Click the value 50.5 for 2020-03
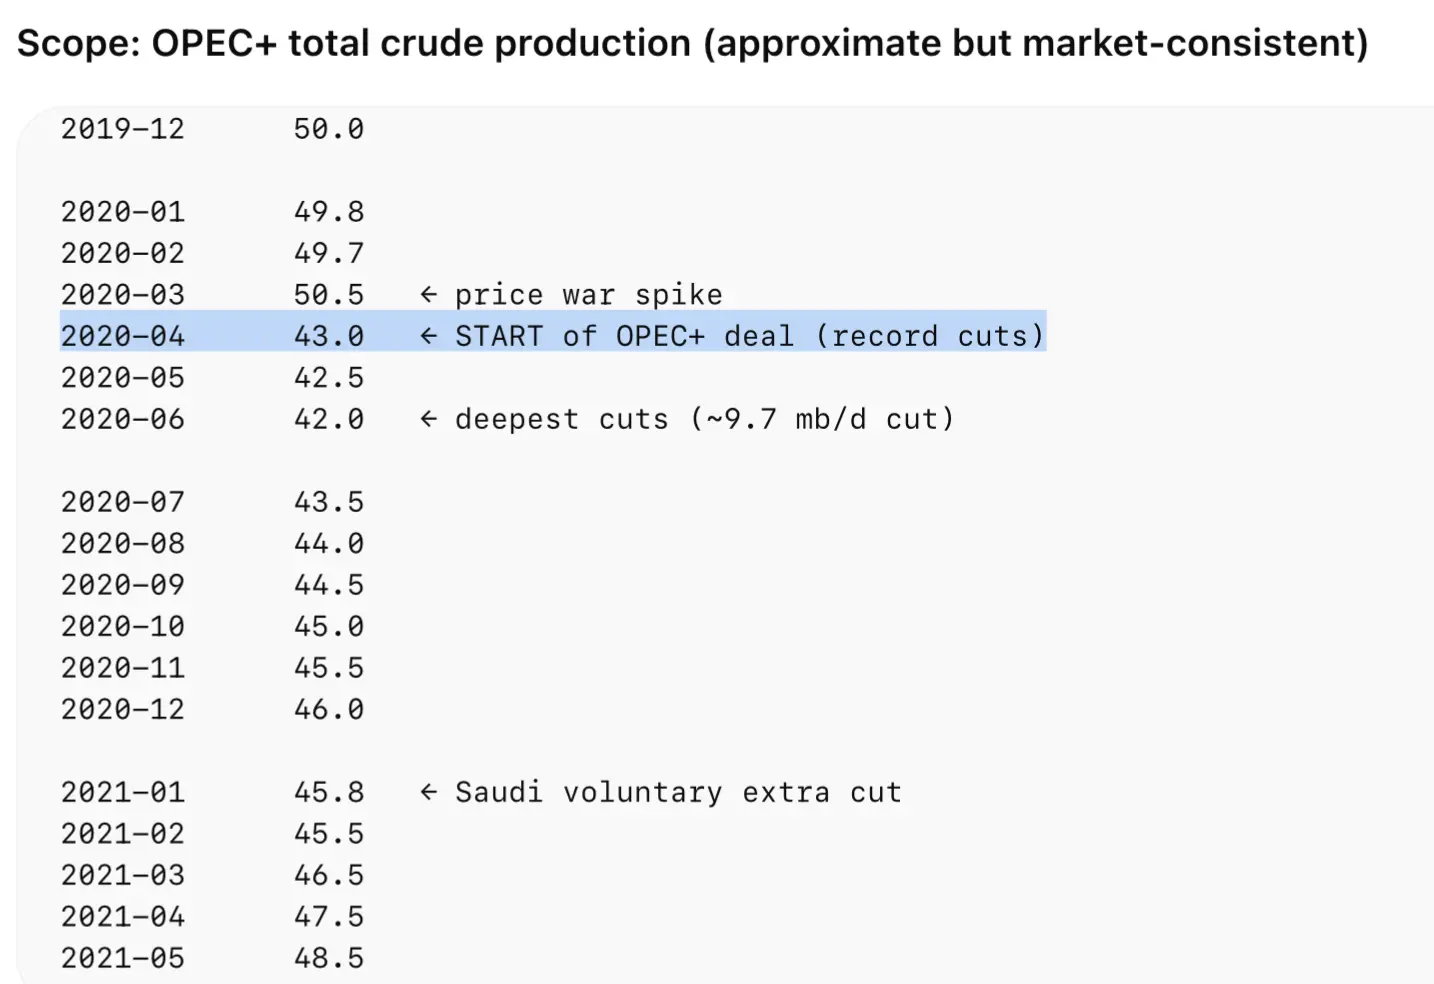 point(329,295)
